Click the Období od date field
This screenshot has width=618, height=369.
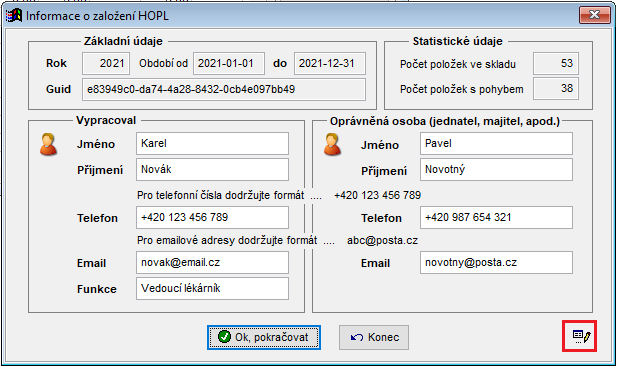229,63
